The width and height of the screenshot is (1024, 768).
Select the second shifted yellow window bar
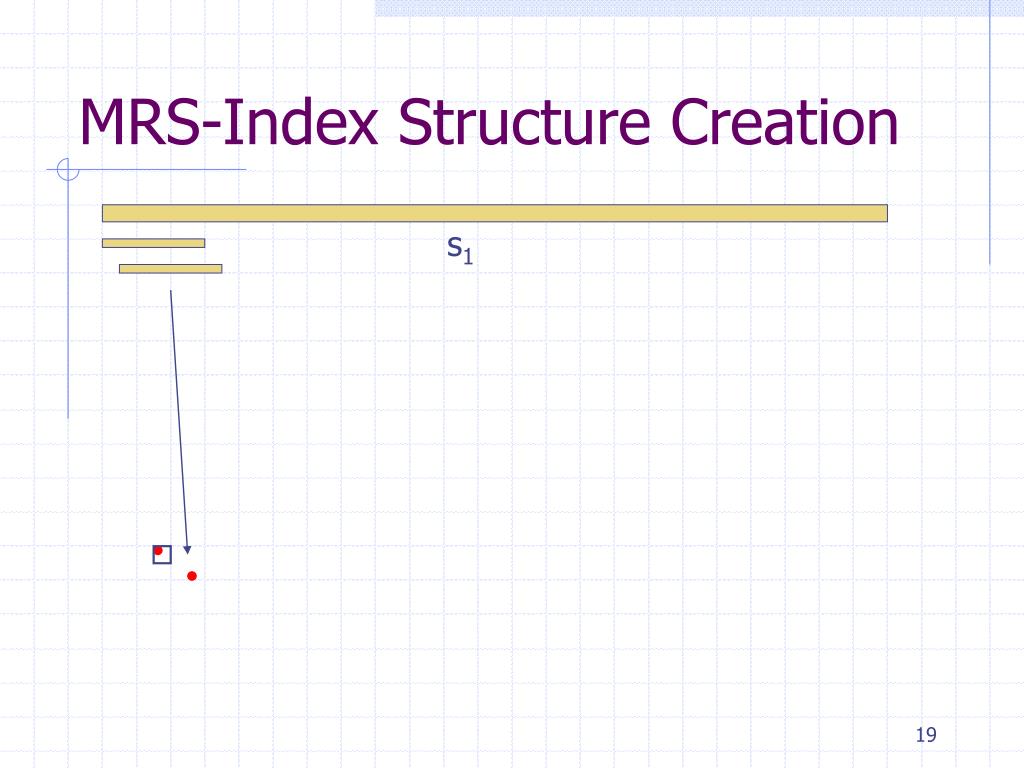tap(170, 268)
